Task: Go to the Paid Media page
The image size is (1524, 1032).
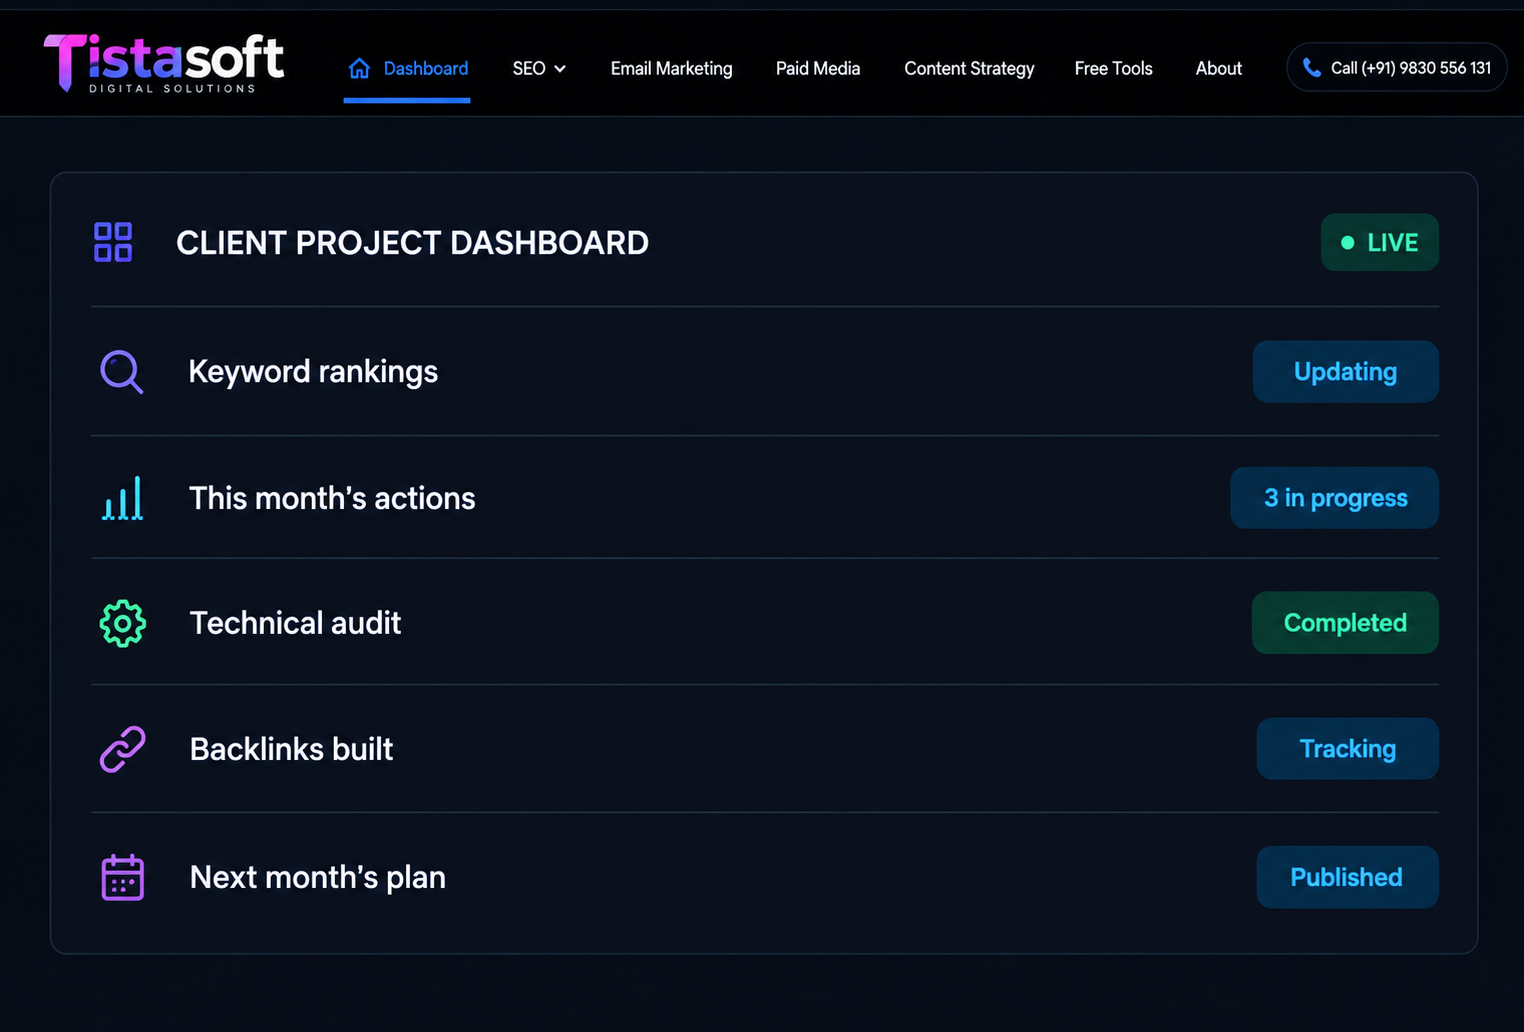Action: pos(818,68)
